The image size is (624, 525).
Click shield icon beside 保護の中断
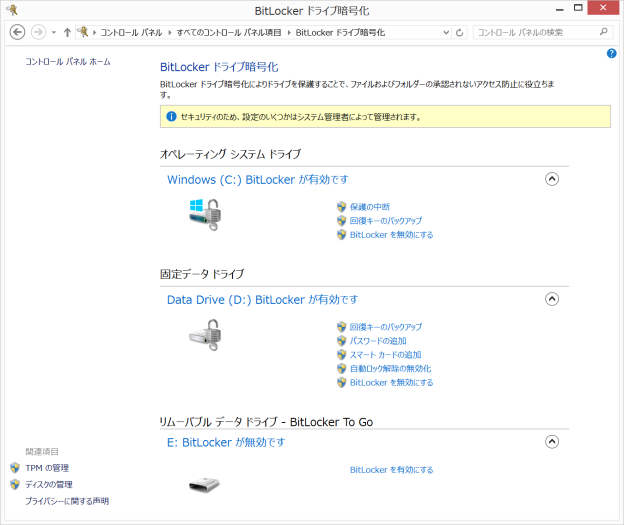pyautogui.click(x=341, y=207)
